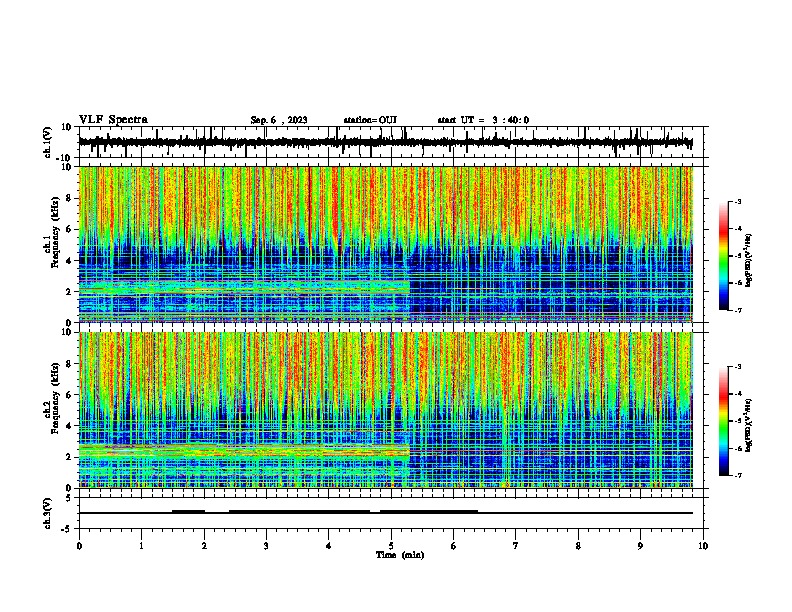Click the "8" kHz tick on ch.1 frequency axis
Image resolution: width=792 pixels, height=612 pixels.
coord(69,198)
